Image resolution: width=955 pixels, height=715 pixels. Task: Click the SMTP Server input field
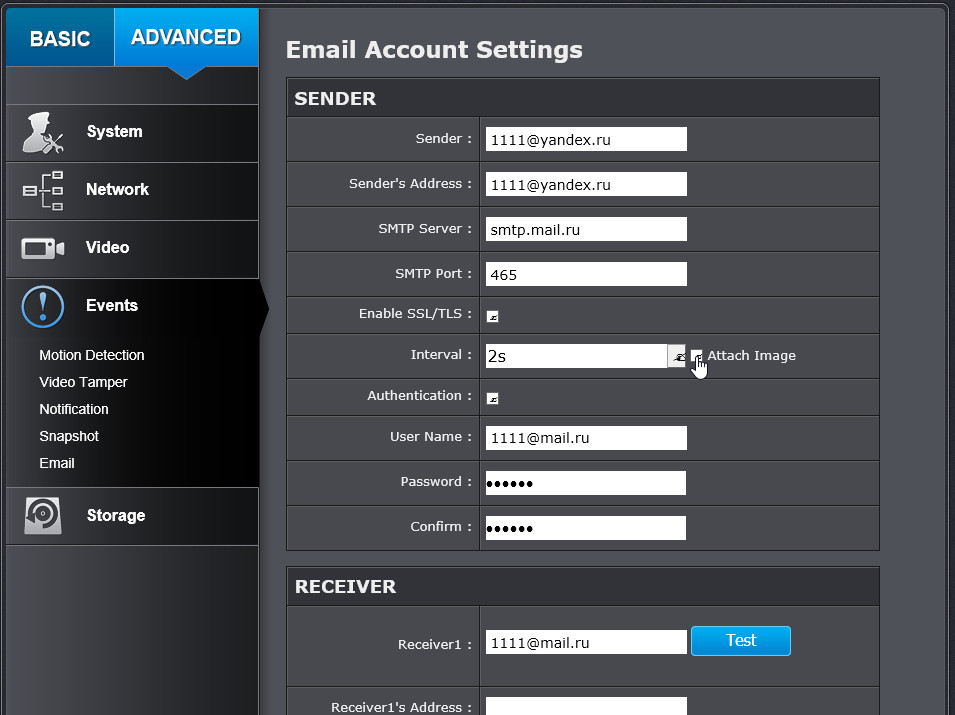click(x=586, y=230)
